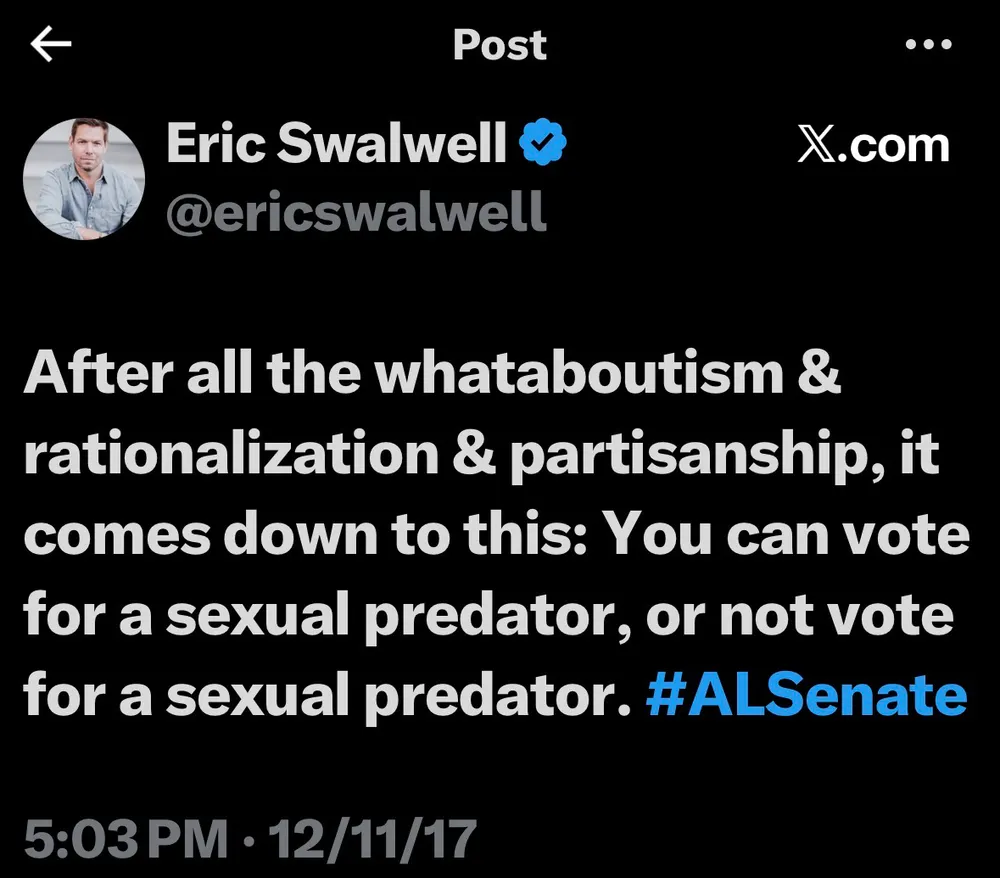The height and width of the screenshot is (878, 1000).
Task: Click the Eric Swalwell display name
Action: (337, 145)
